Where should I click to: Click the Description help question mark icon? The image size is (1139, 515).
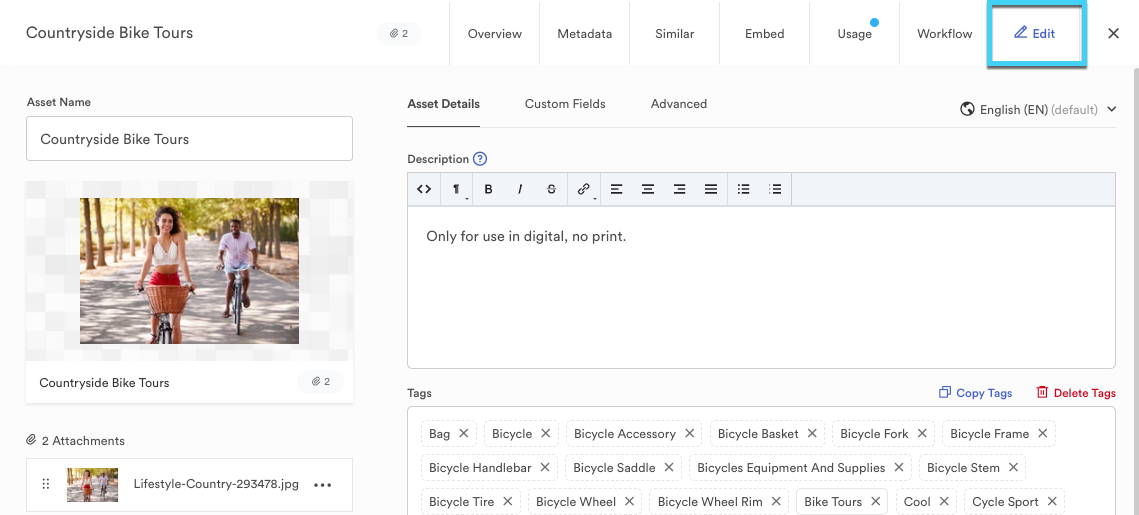480,159
